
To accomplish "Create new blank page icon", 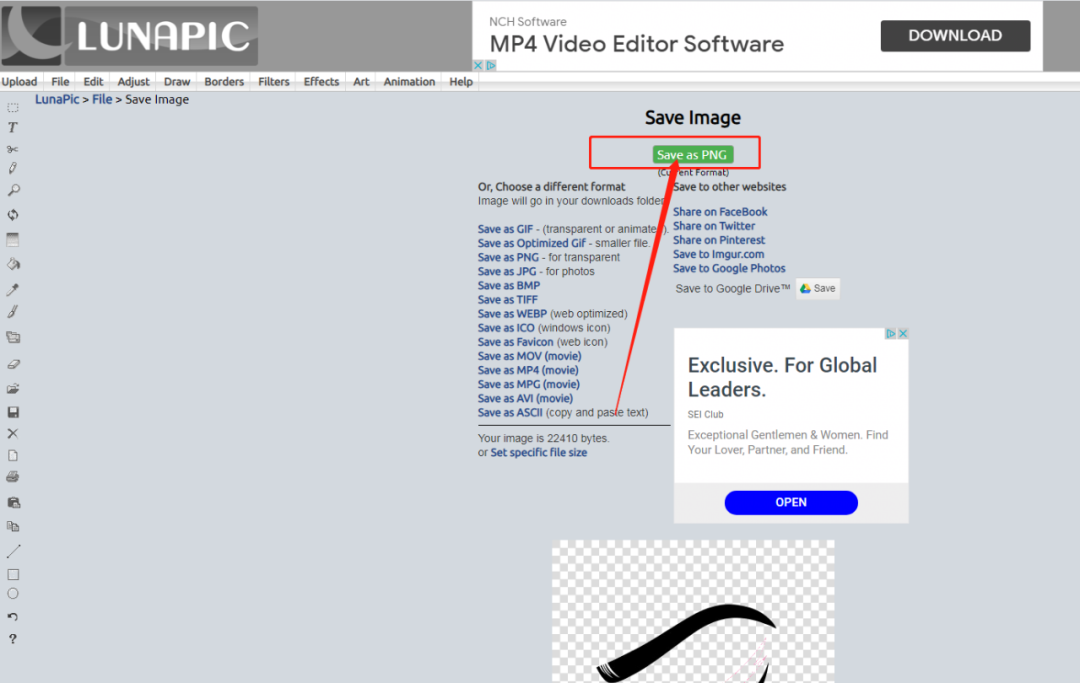I will (x=12, y=456).
